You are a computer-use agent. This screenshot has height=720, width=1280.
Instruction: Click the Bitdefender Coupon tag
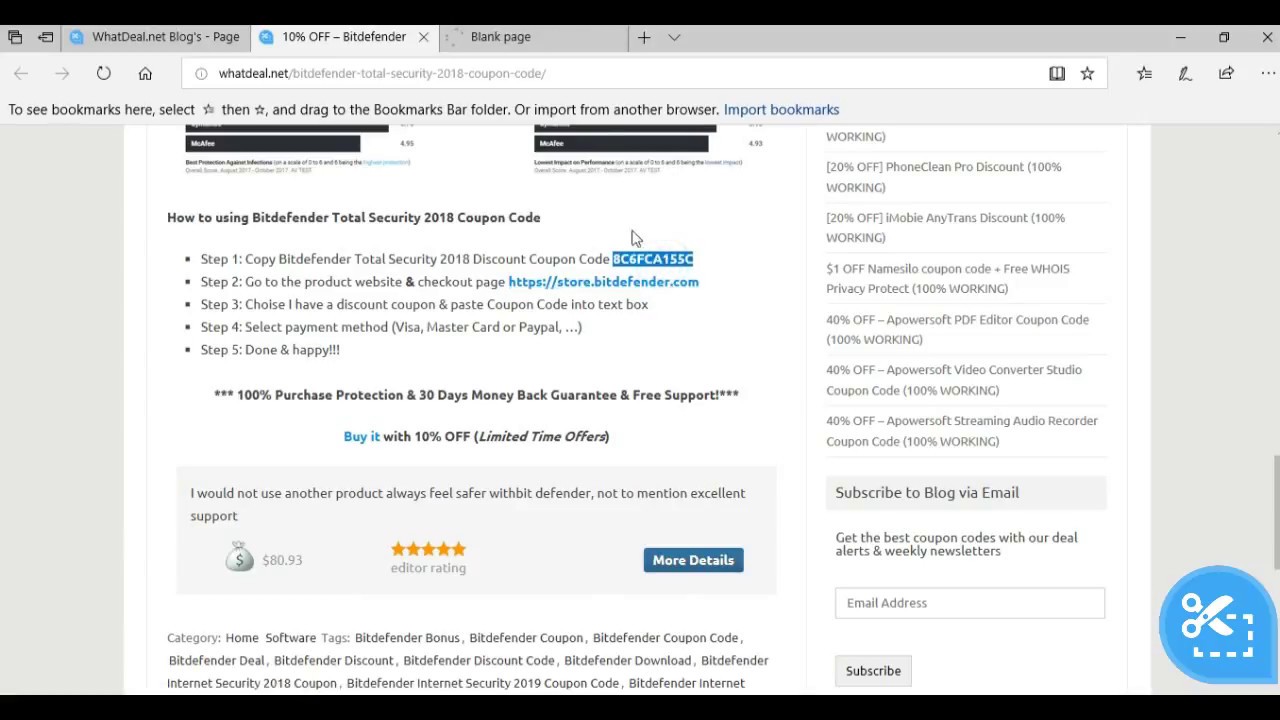pyautogui.click(x=526, y=638)
